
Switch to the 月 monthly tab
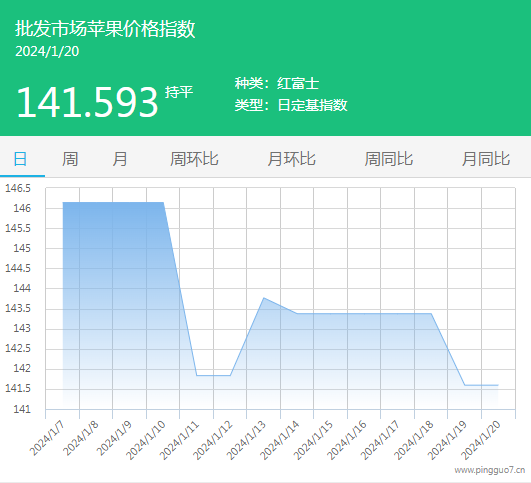pyautogui.click(x=120, y=159)
